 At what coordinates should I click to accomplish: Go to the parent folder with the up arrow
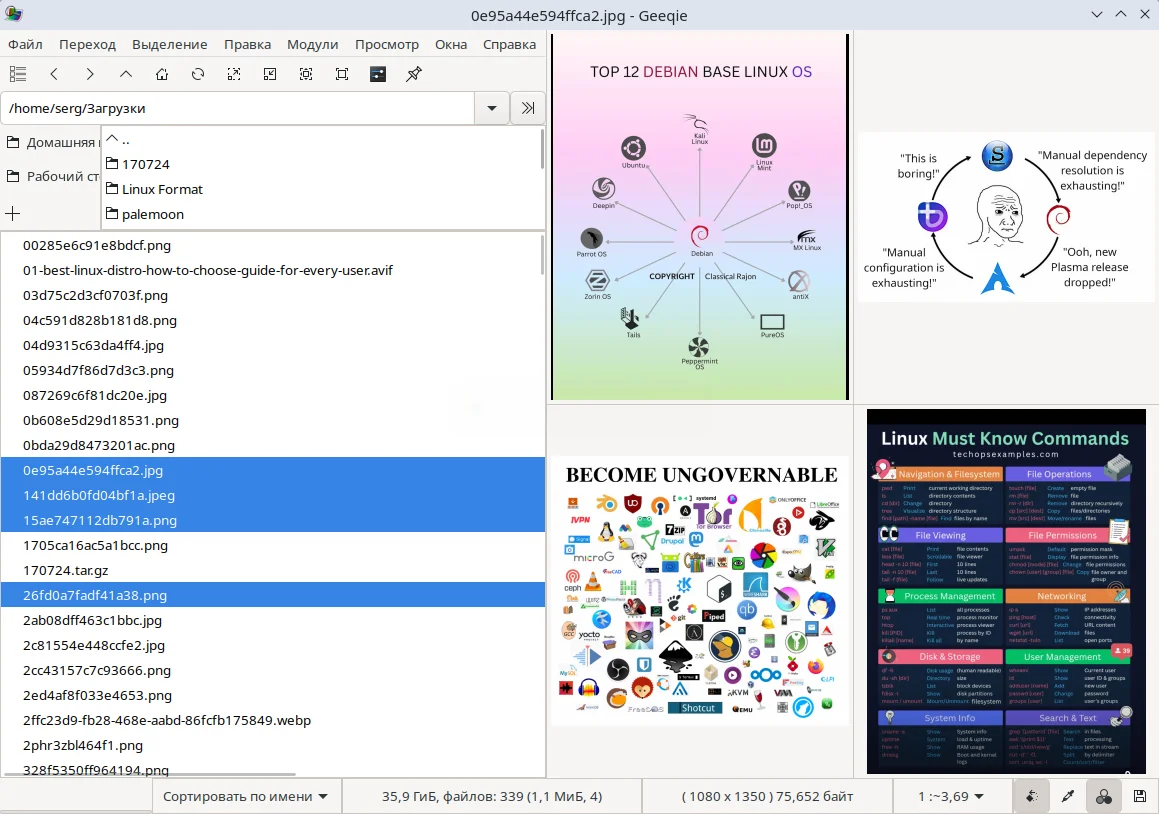point(126,74)
